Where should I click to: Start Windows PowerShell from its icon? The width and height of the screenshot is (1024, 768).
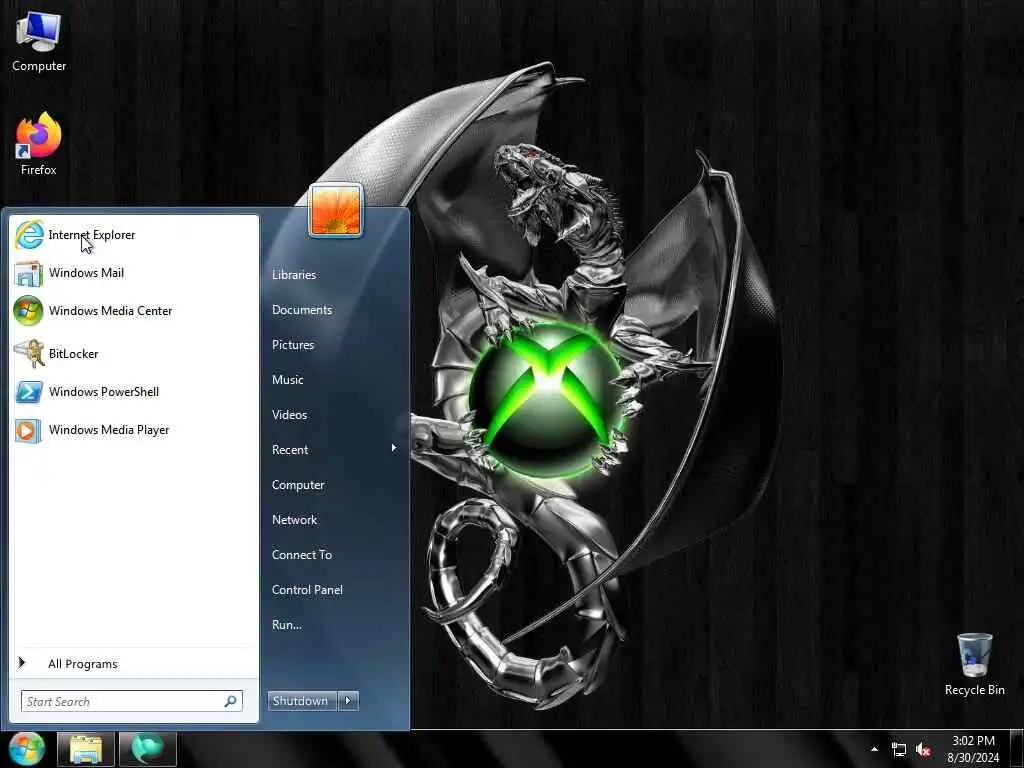click(x=29, y=392)
